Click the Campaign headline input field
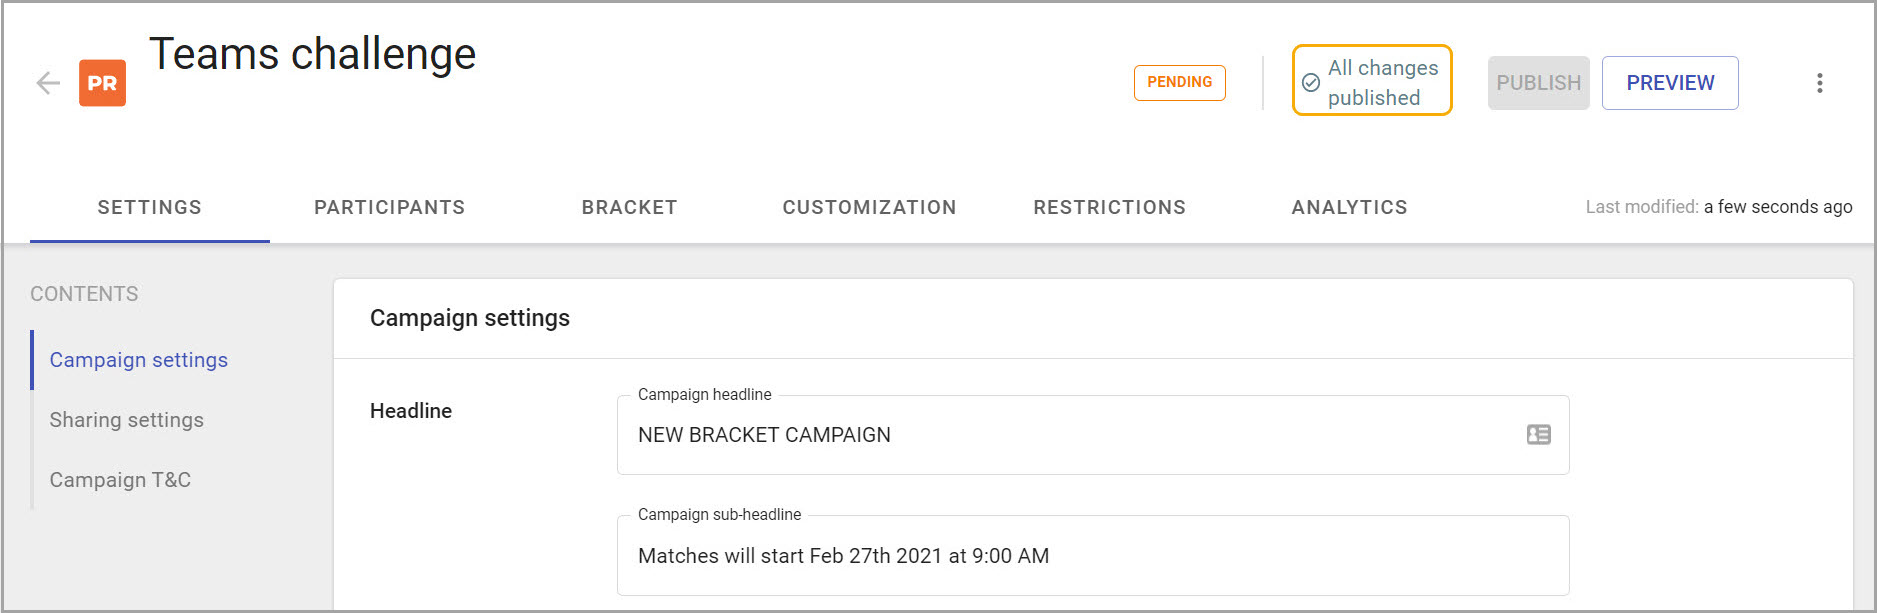This screenshot has width=1877, height=613. (x=1093, y=435)
